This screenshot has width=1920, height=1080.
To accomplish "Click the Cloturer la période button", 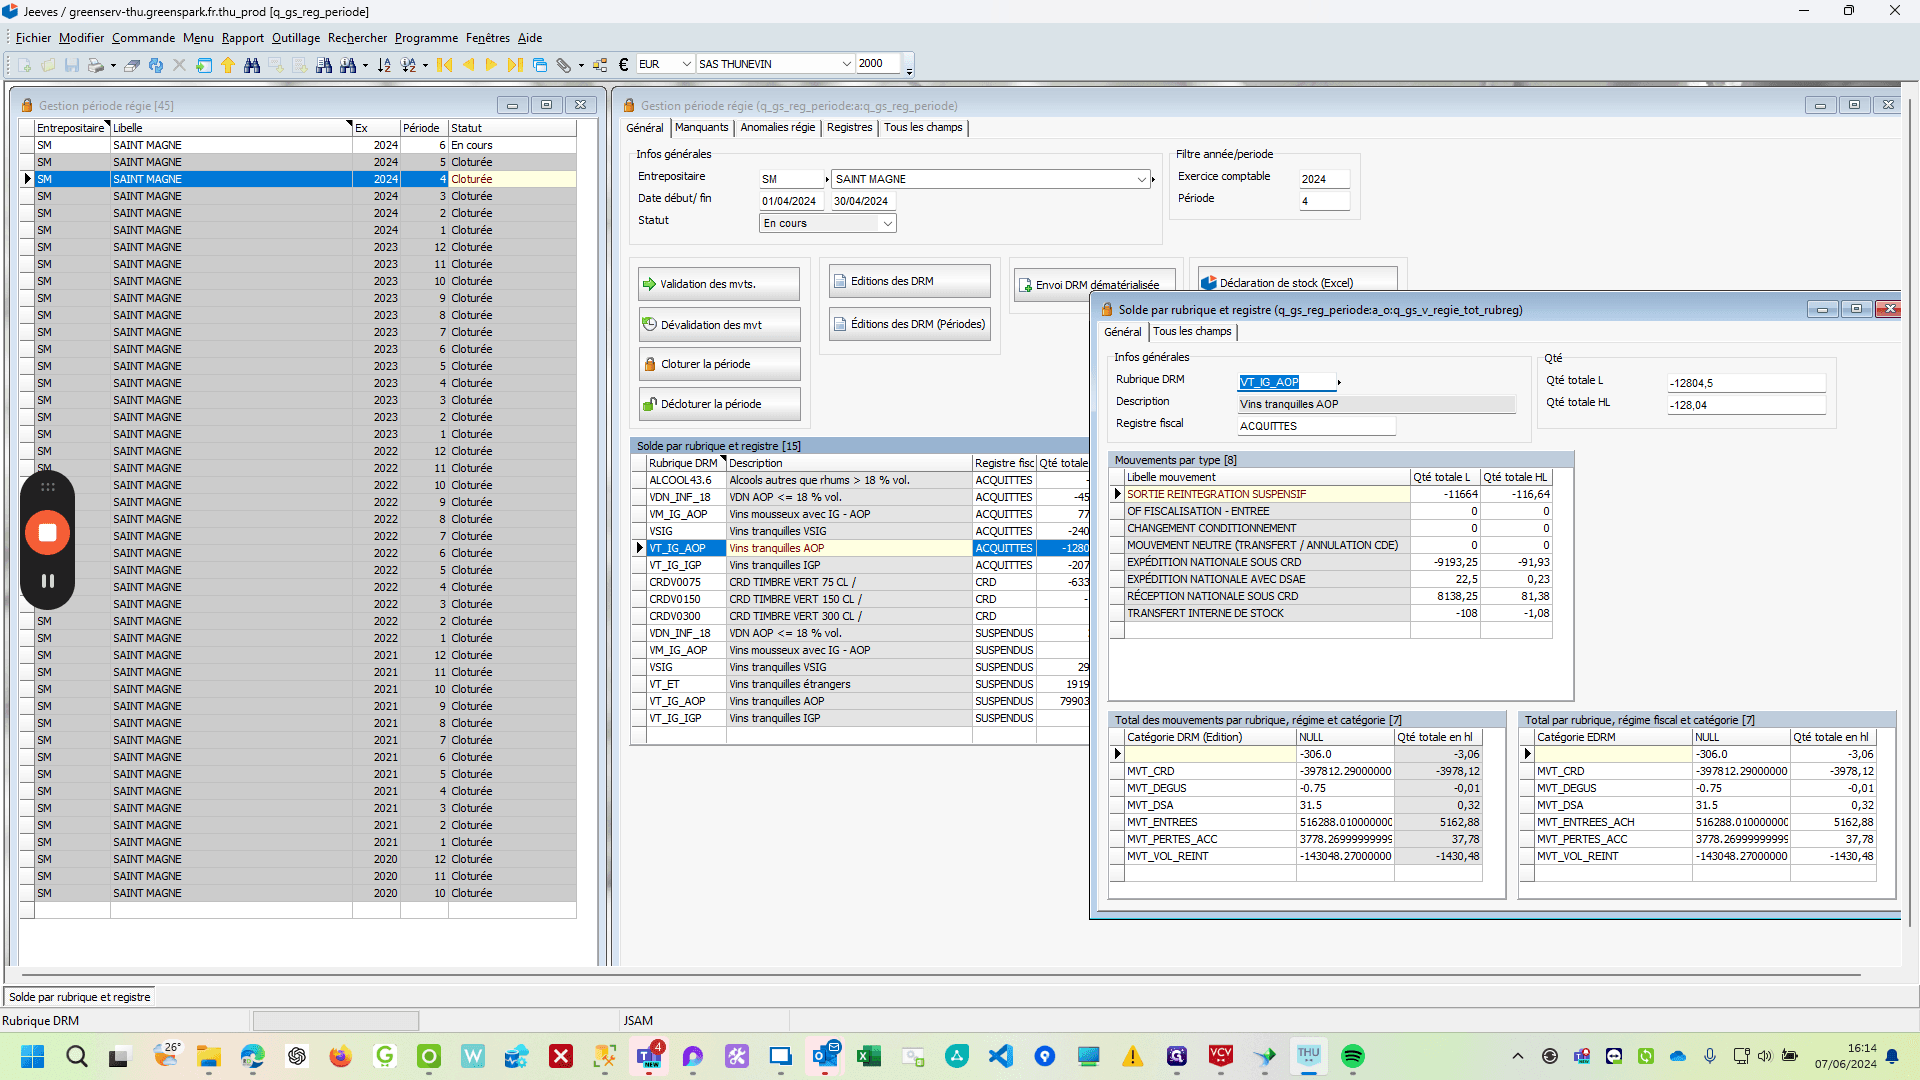I will 719,364.
